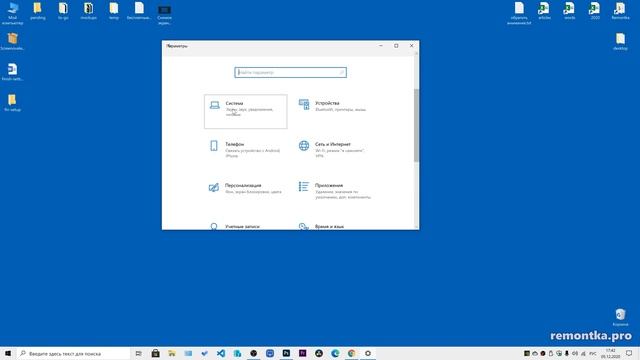Screen dimensions: 640x360
Task: Open the Система category in Settings
Action: tap(246, 111)
